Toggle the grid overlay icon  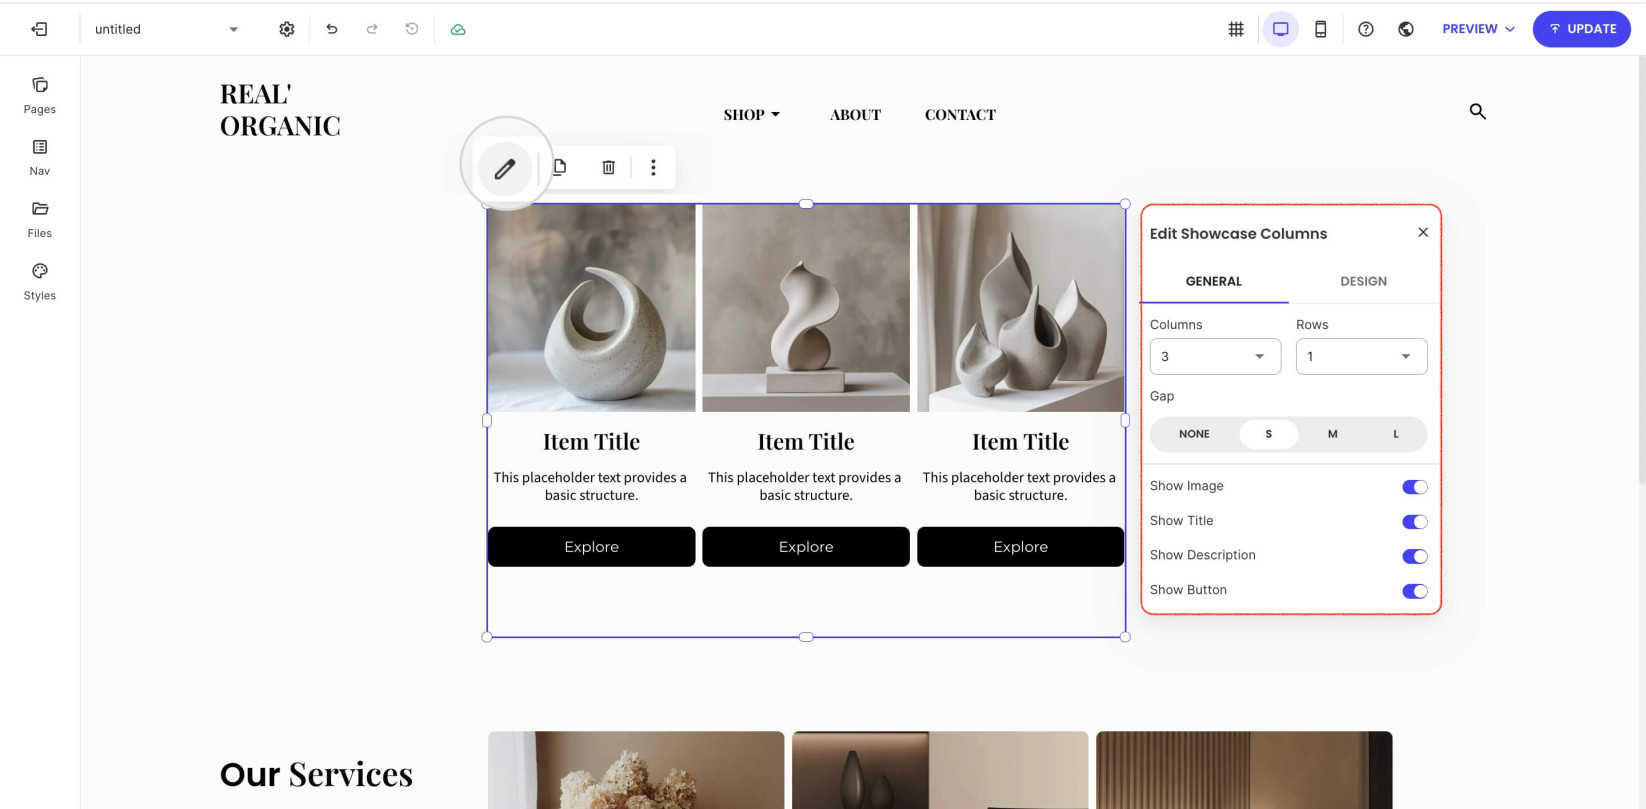pos(1236,29)
